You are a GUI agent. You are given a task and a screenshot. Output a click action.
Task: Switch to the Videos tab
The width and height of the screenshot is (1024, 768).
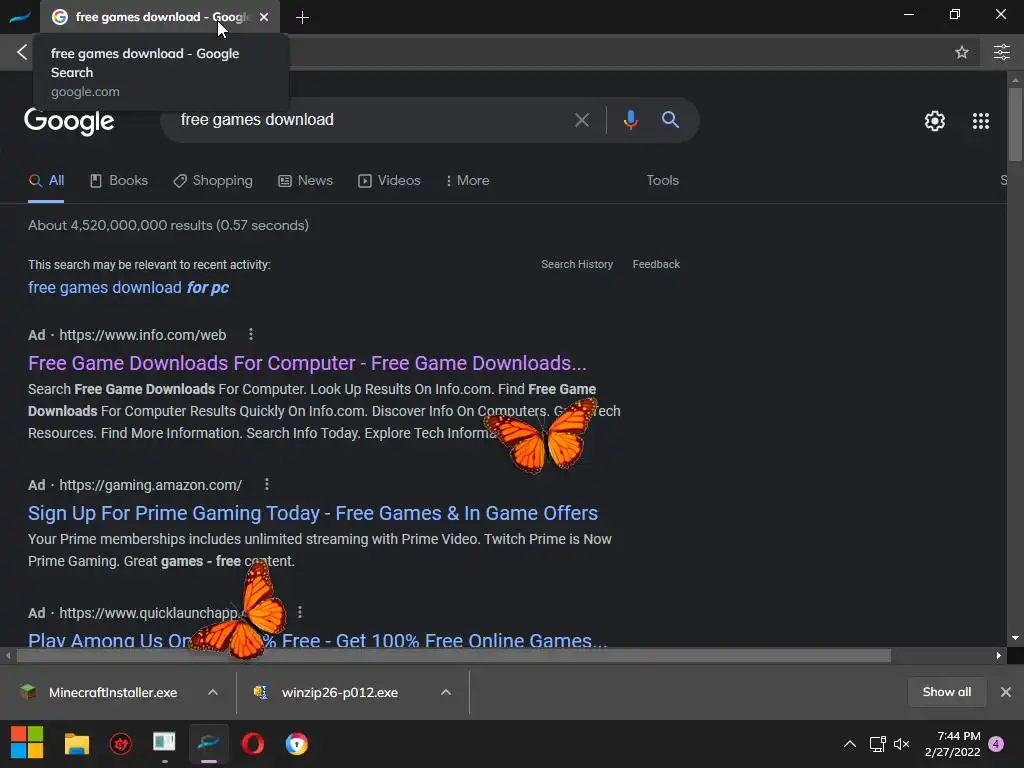click(389, 181)
